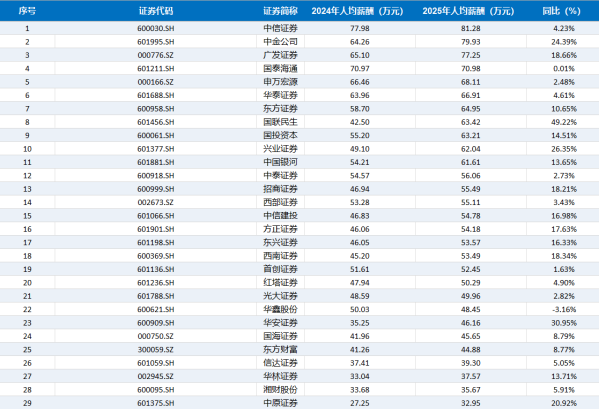Click the value 1.63%

point(564,269)
